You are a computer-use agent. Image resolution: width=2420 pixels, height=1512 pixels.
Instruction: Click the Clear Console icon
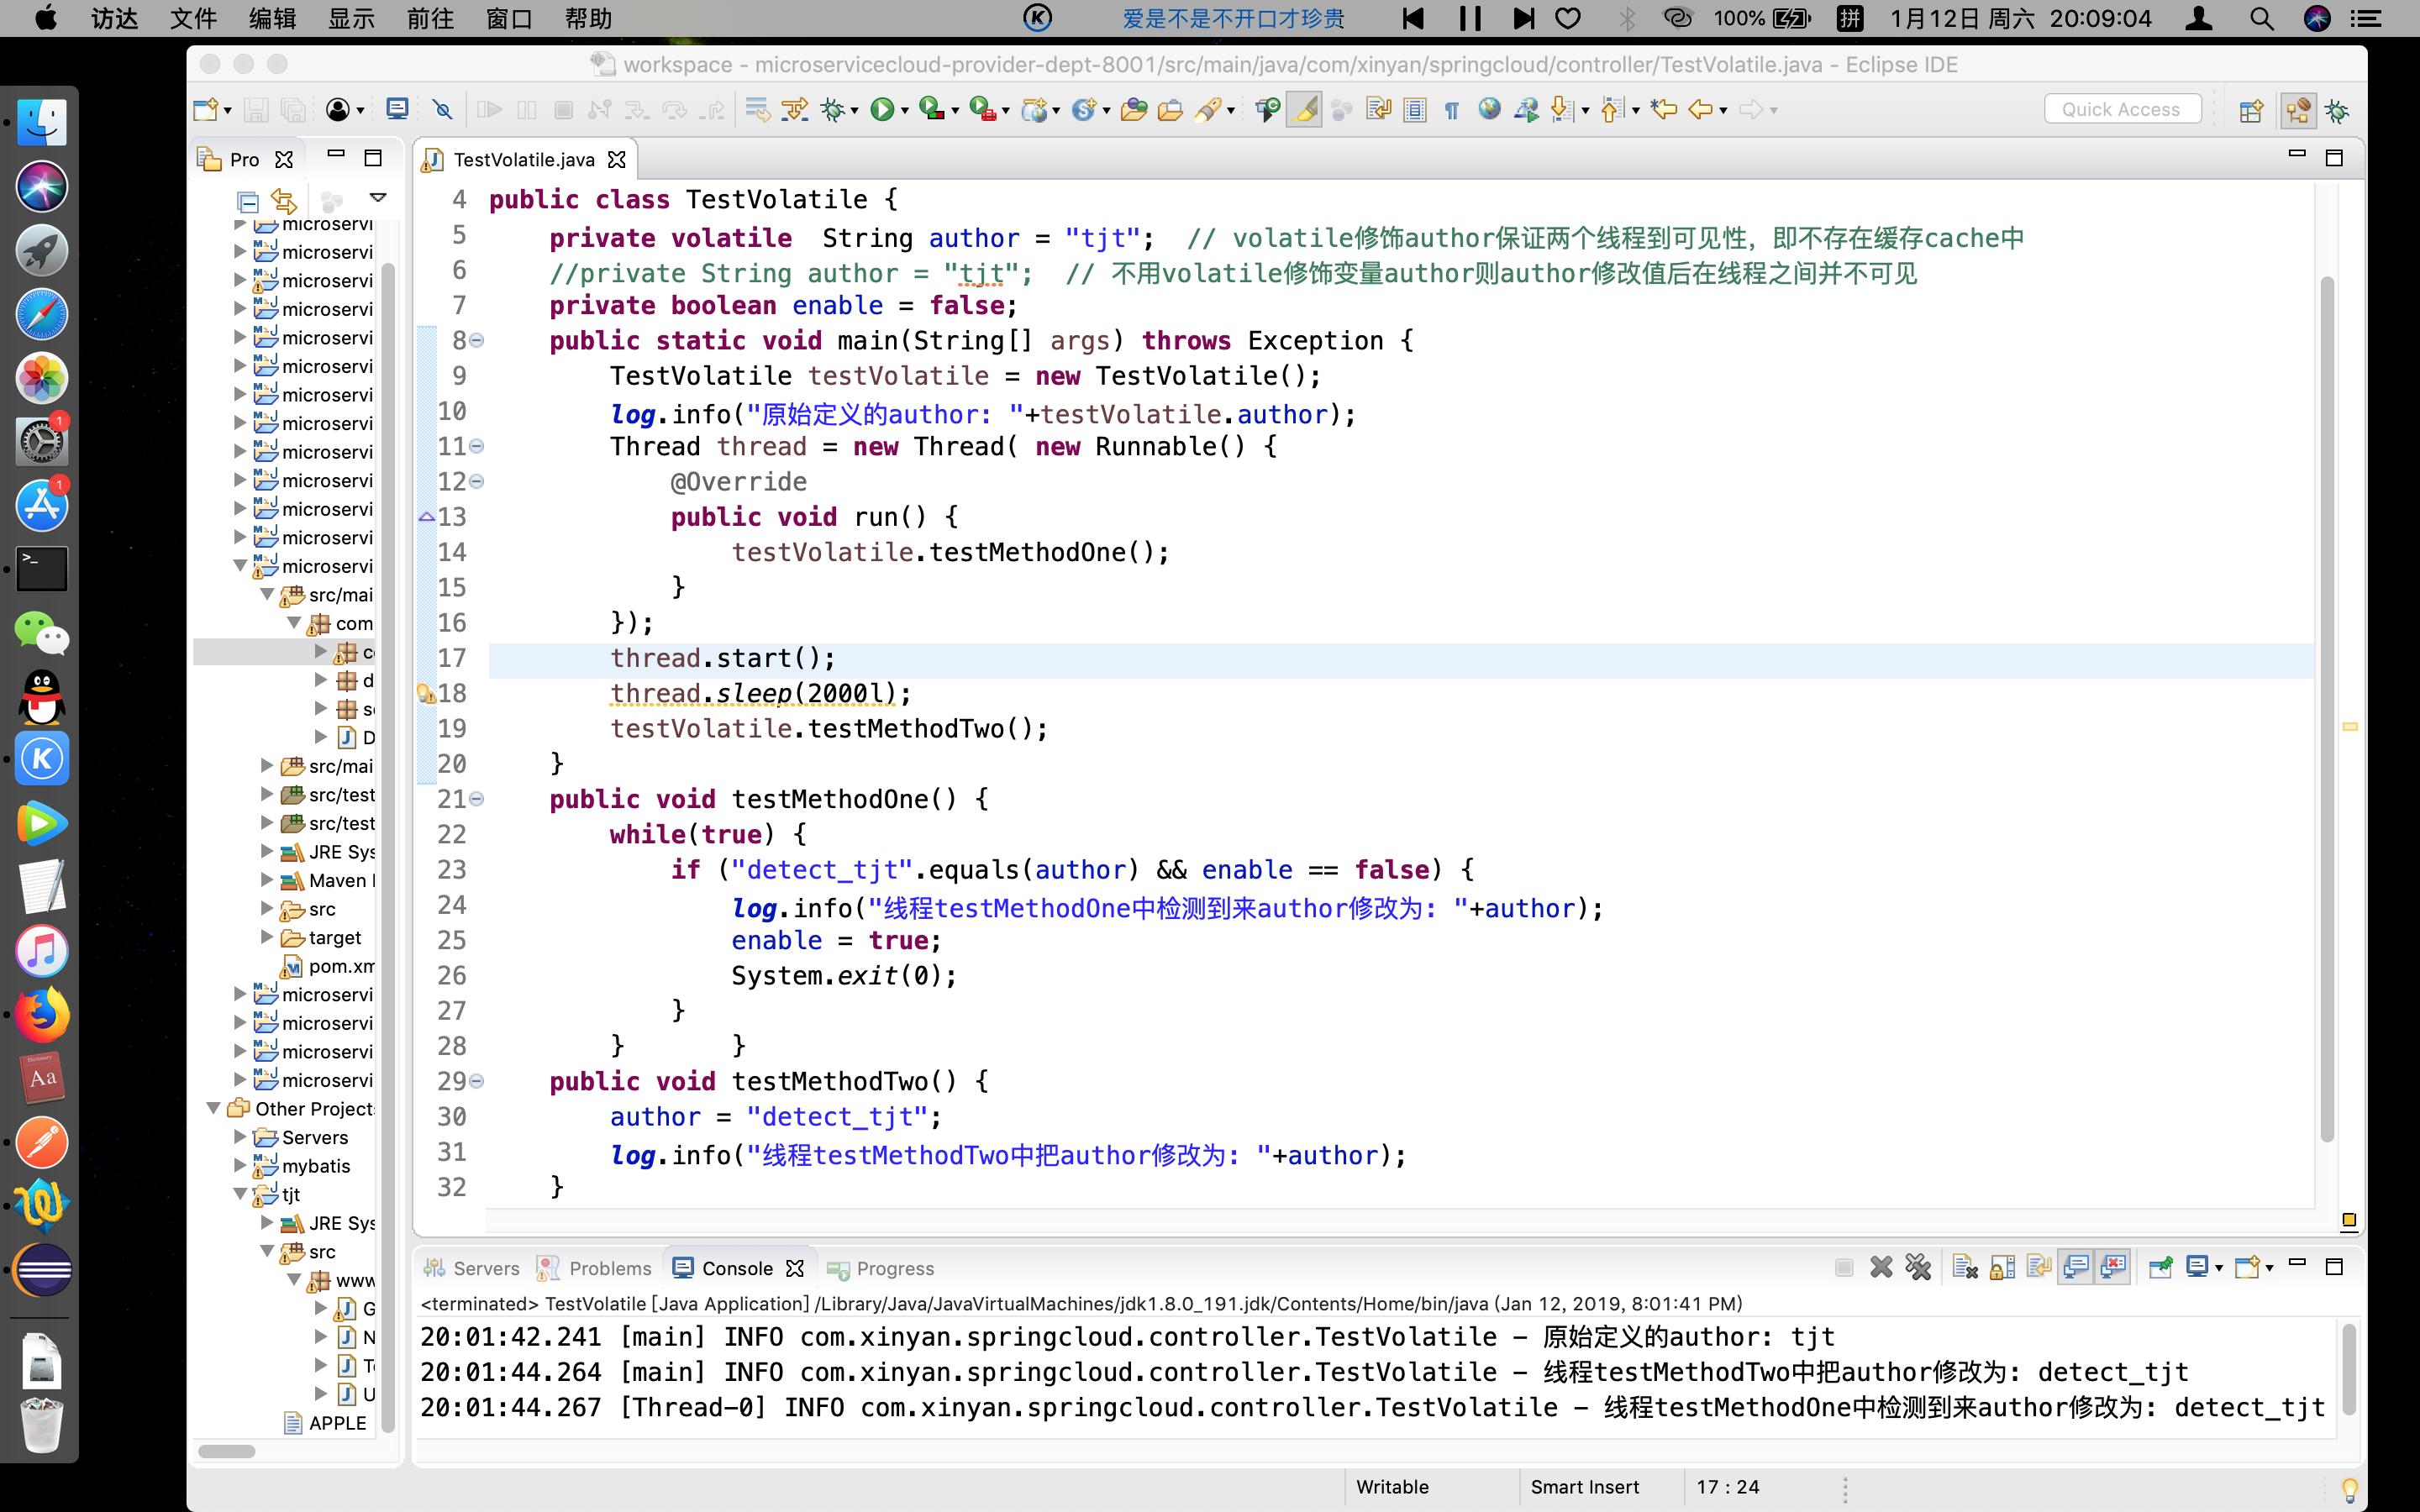pos(1964,1267)
